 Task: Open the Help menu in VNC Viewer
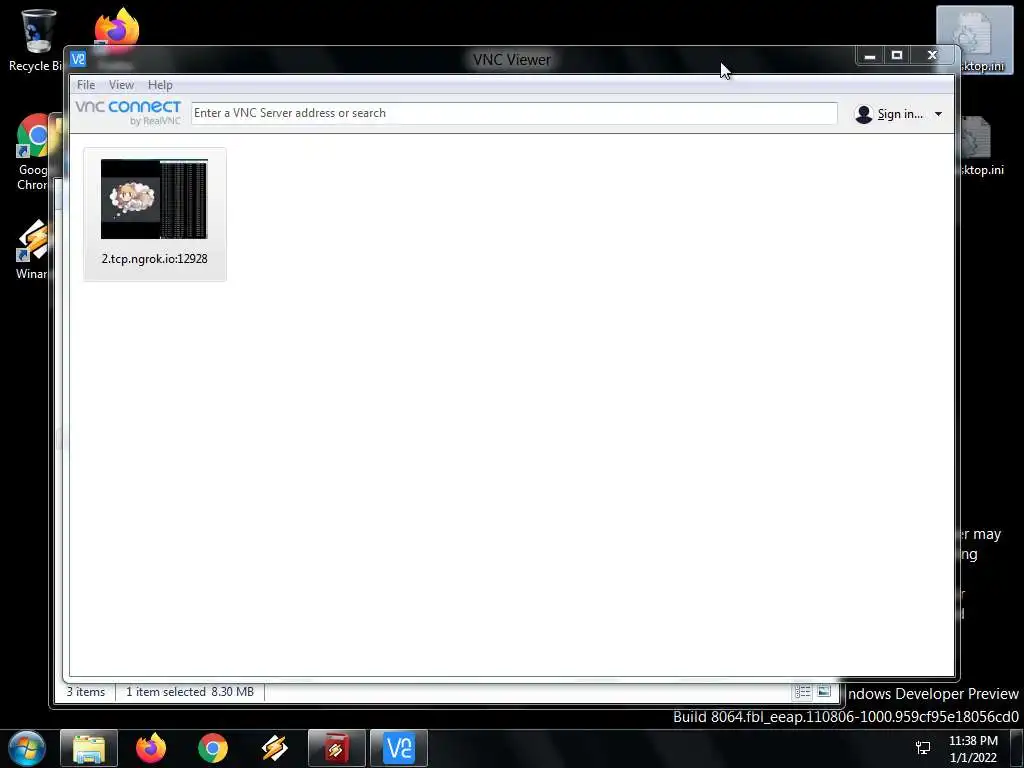[160, 85]
